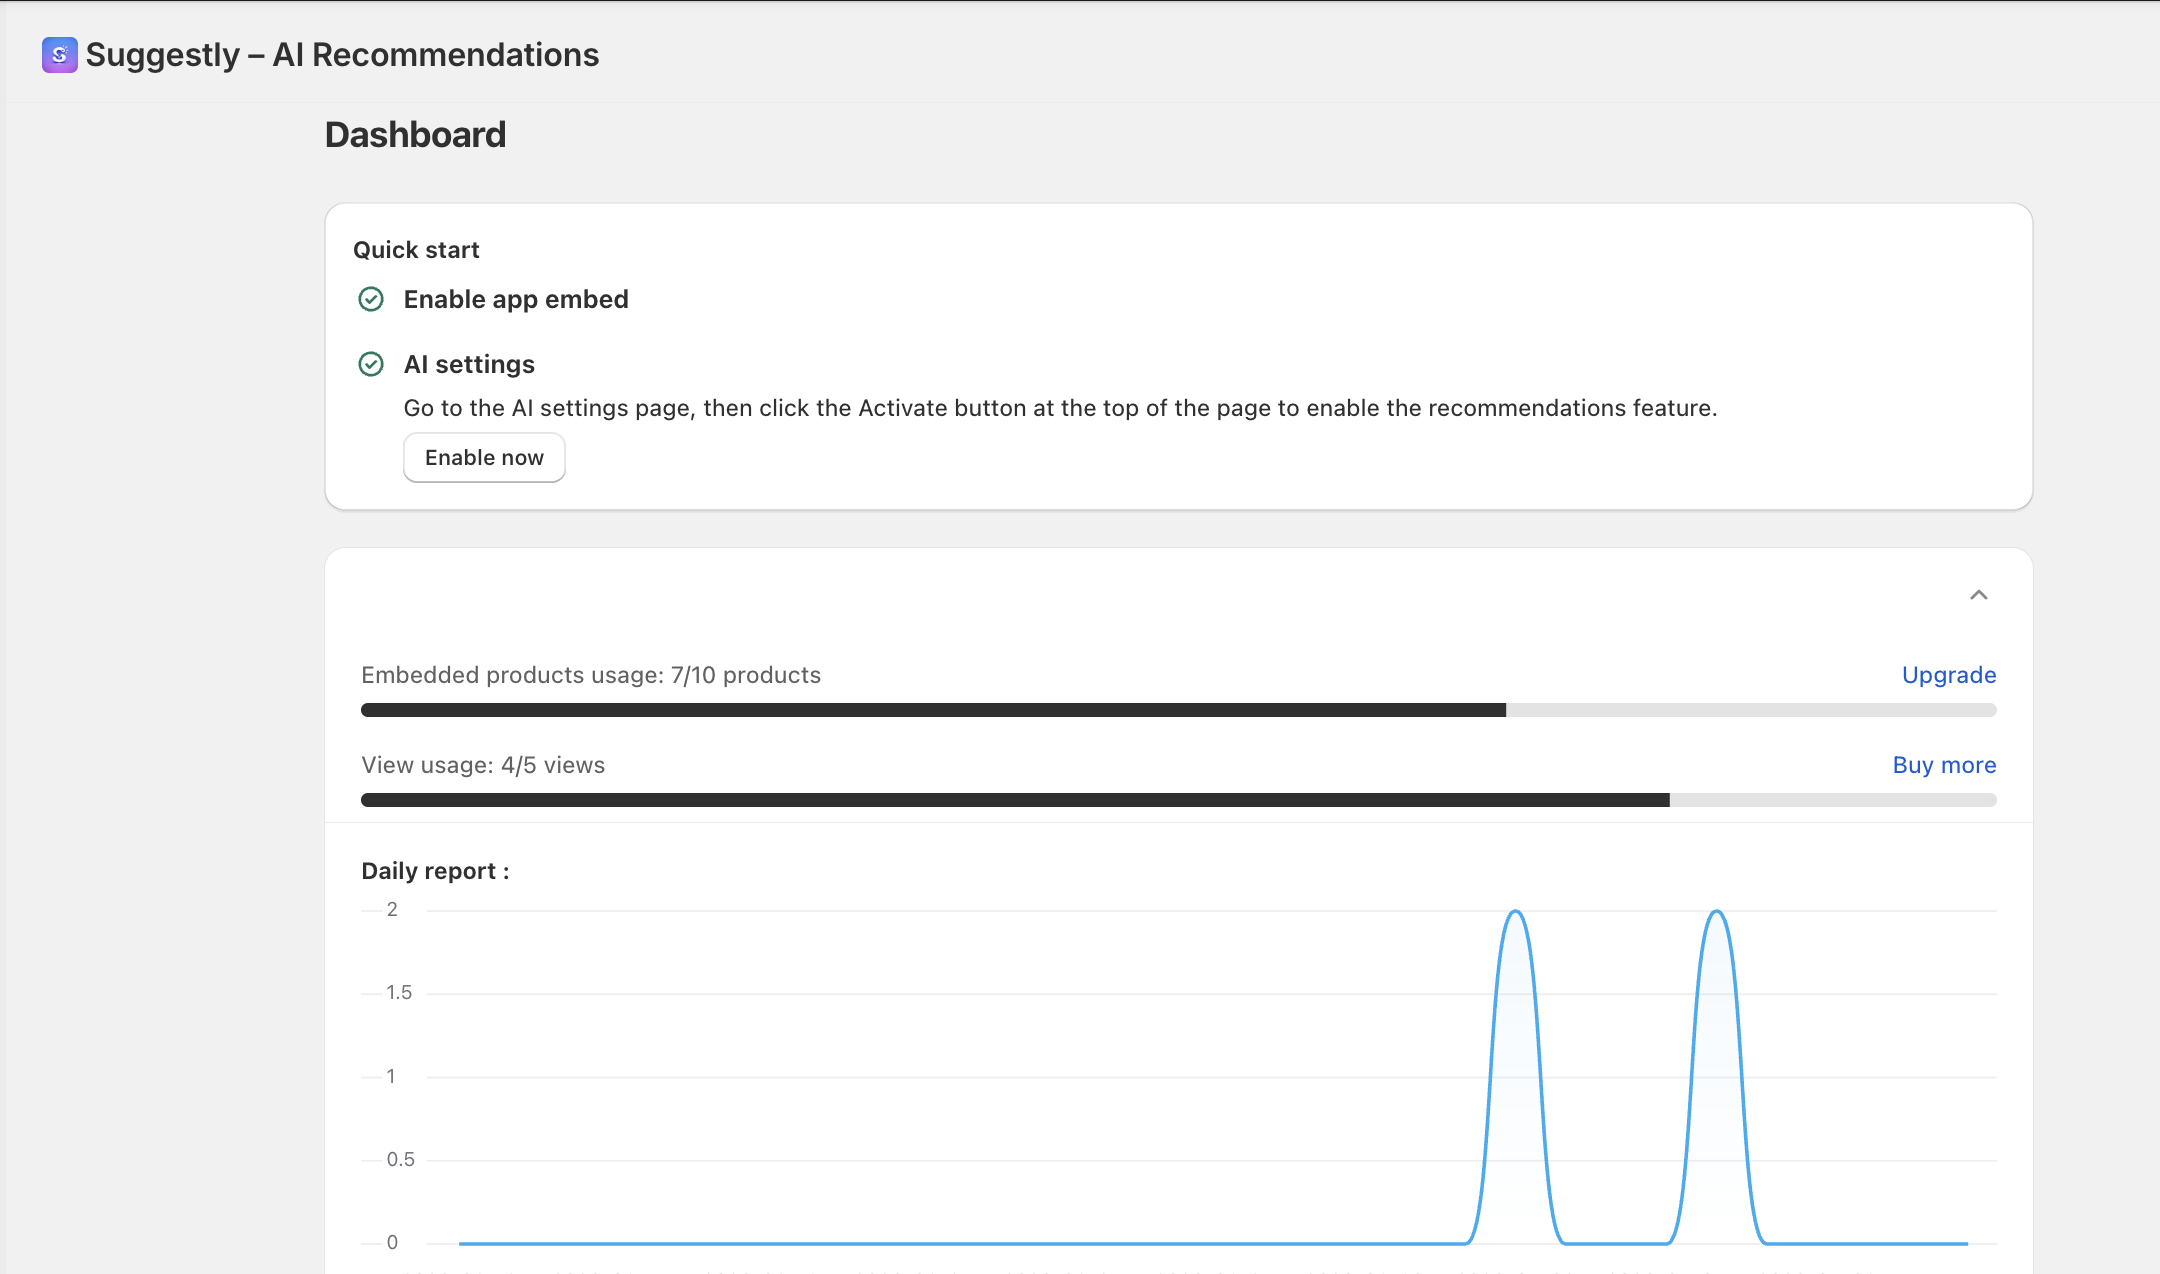This screenshot has width=2160, height=1274.
Task: Collapse the usage card with chevron
Action: point(1978,595)
